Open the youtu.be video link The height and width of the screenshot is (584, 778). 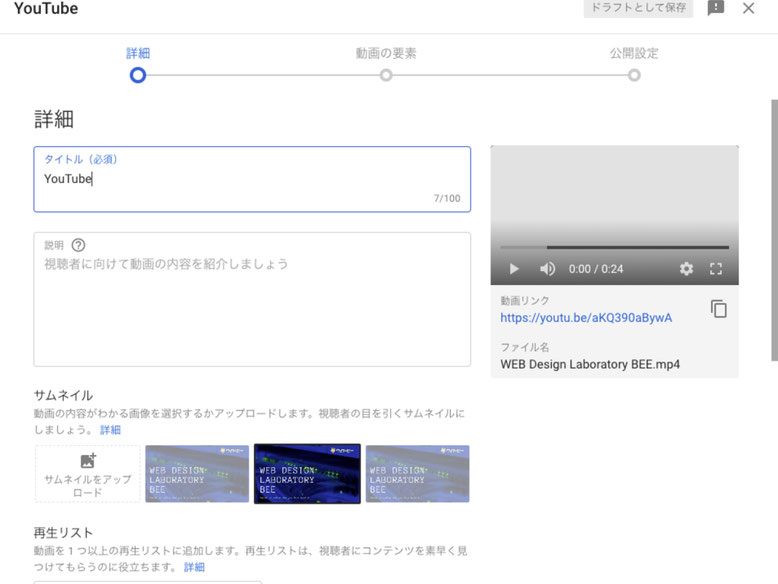[586, 318]
